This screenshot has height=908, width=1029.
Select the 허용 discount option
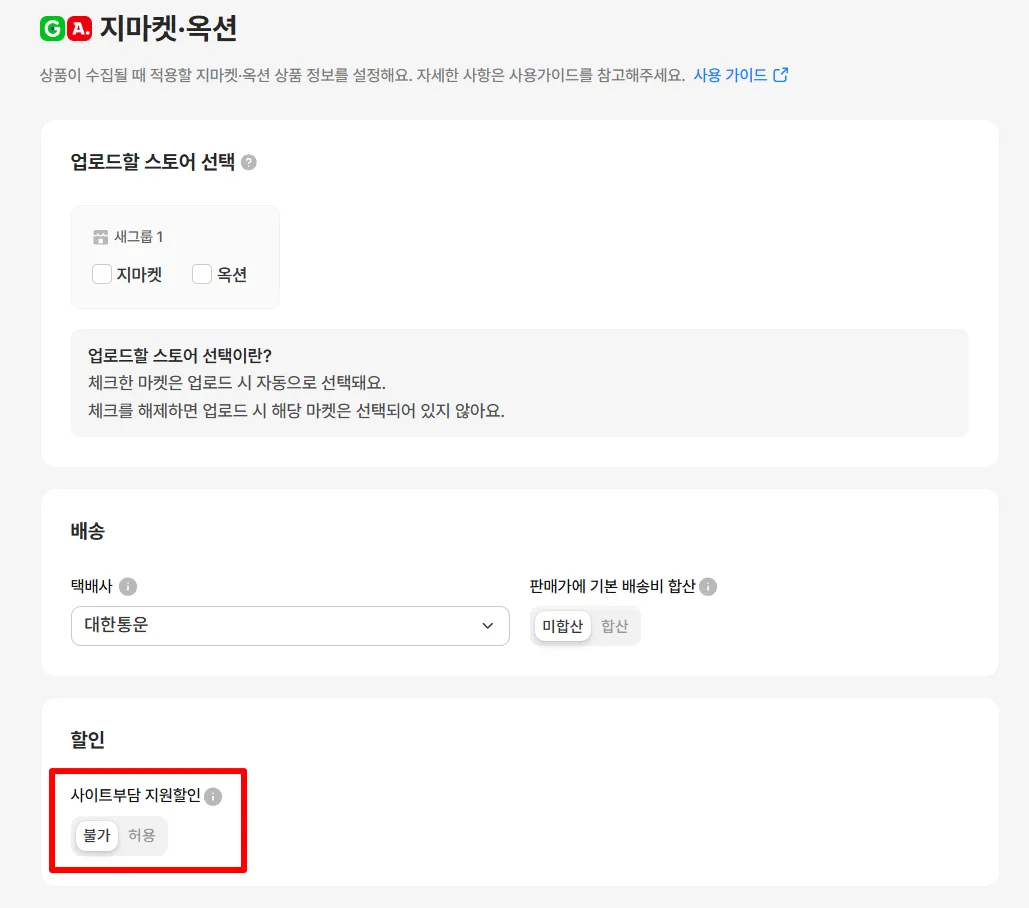[x=142, y=836]
